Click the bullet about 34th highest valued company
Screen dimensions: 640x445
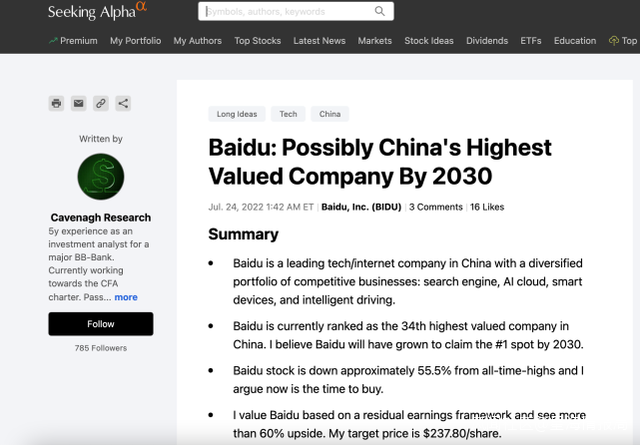point(408,335)
